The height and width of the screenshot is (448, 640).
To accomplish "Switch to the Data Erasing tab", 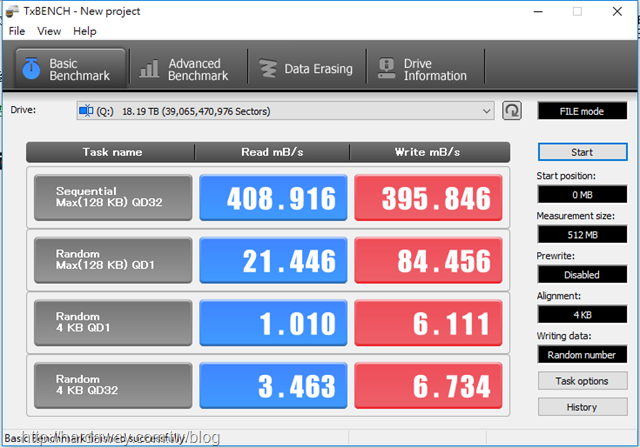I will [307, 69].
